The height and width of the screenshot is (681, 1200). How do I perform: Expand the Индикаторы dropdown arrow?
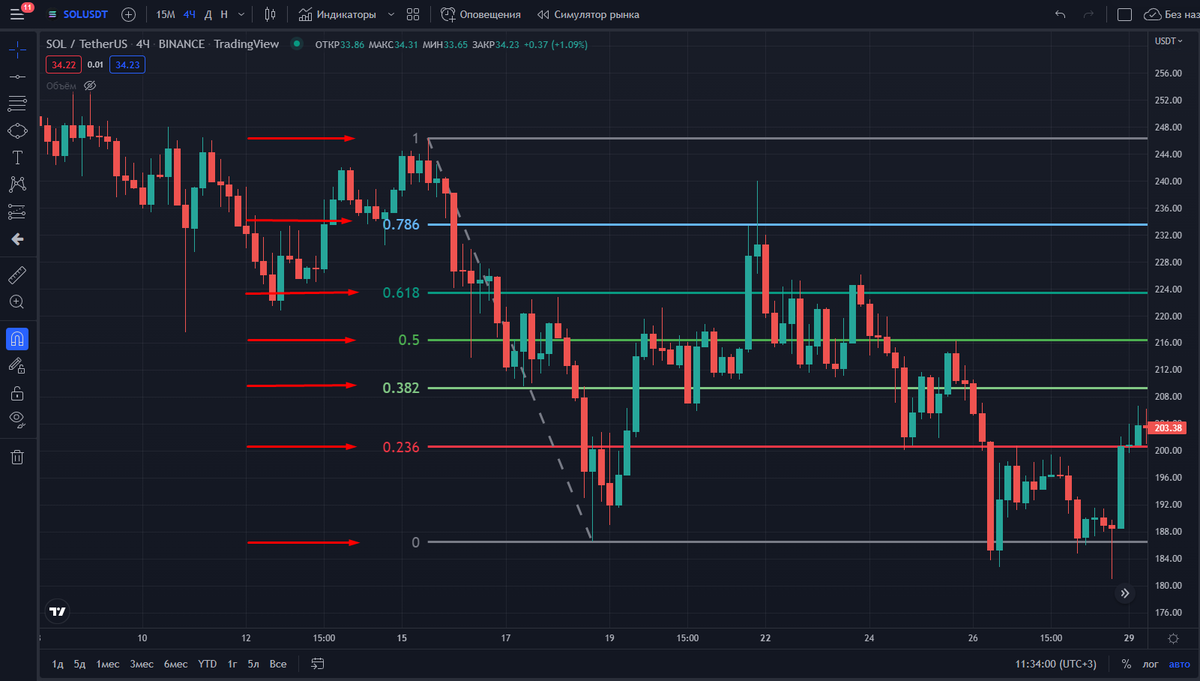[390, 14]
